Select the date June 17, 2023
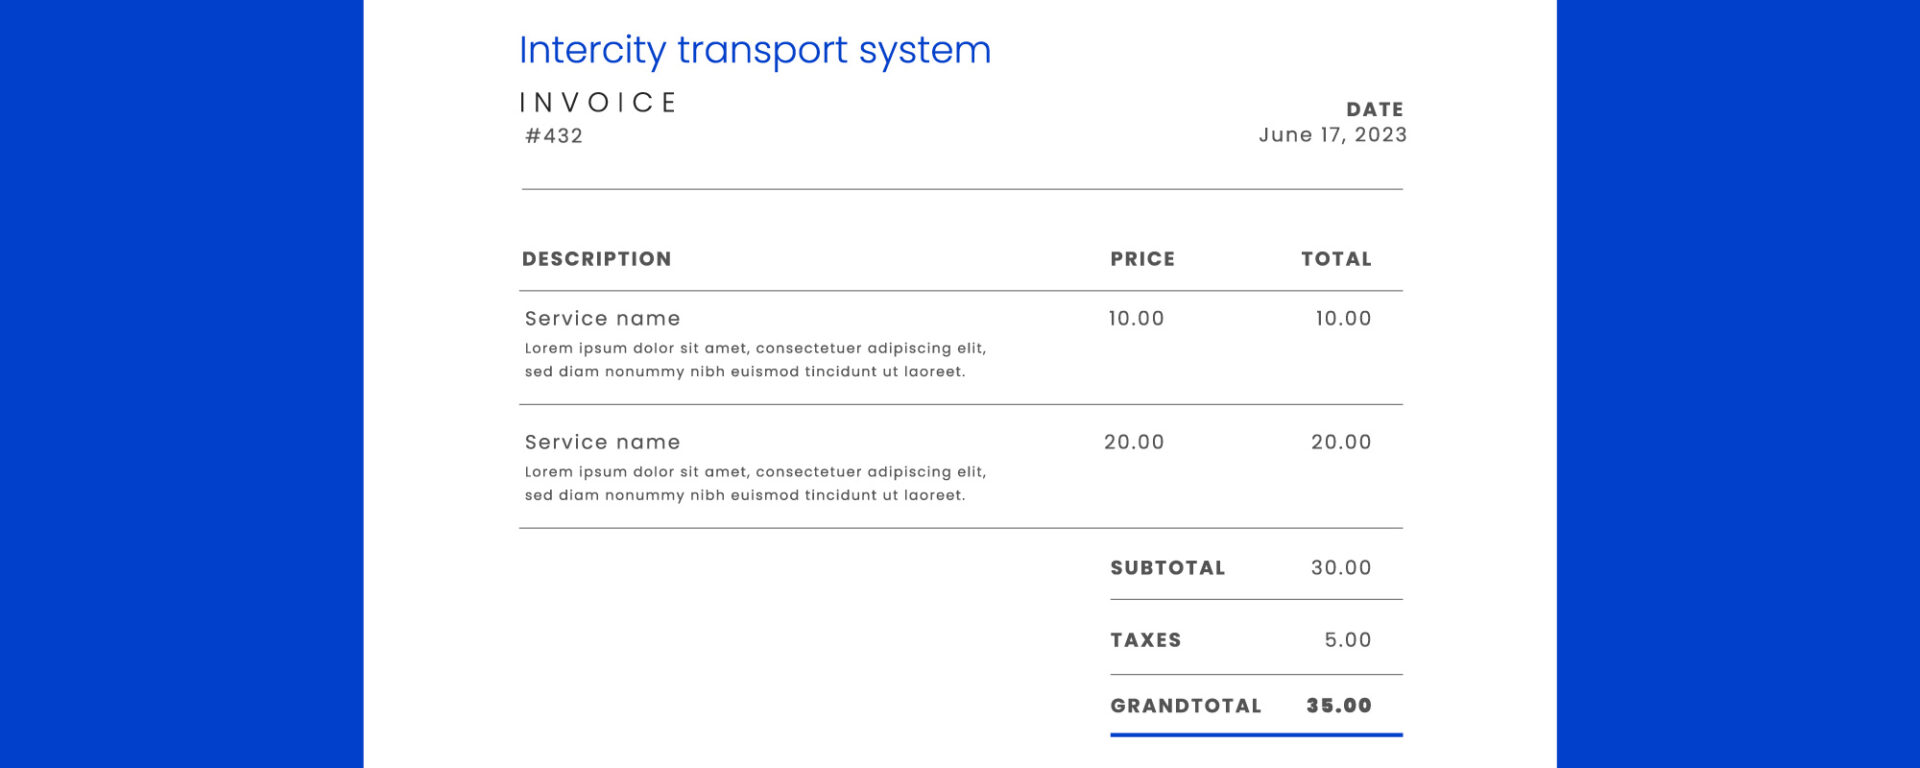Screen dimensions: 1920x768 1332,135
